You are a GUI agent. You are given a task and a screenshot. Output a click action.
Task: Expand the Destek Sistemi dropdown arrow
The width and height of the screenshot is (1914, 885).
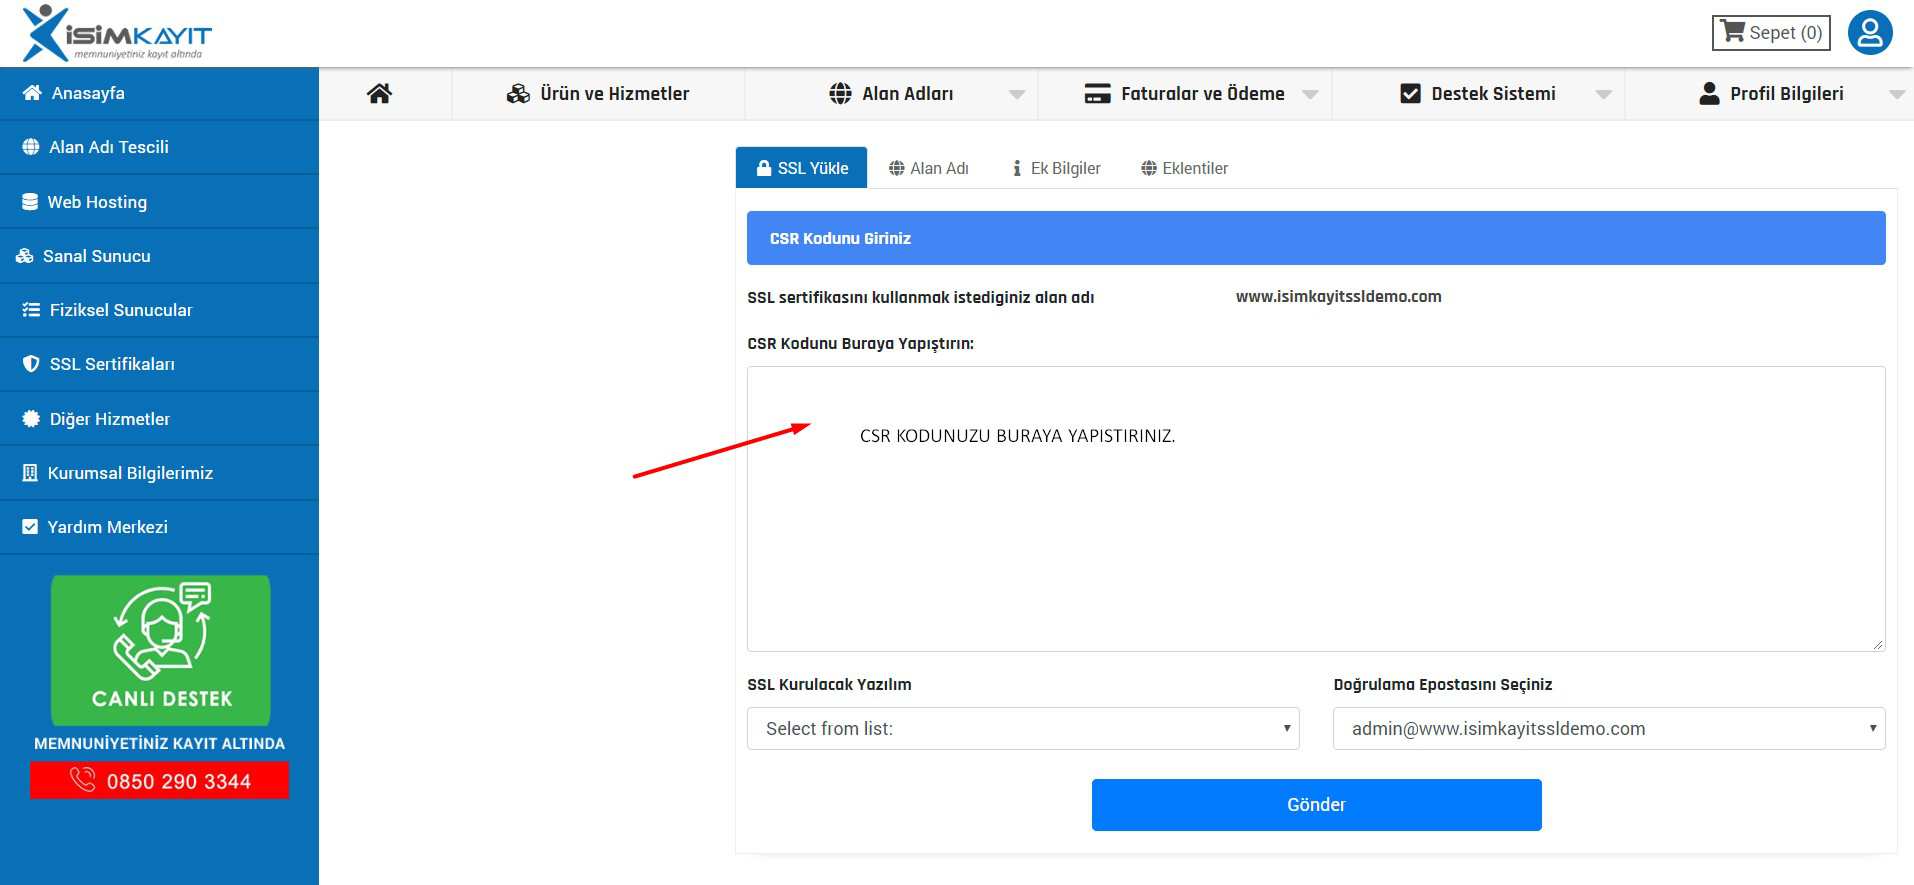point(1604,95)
